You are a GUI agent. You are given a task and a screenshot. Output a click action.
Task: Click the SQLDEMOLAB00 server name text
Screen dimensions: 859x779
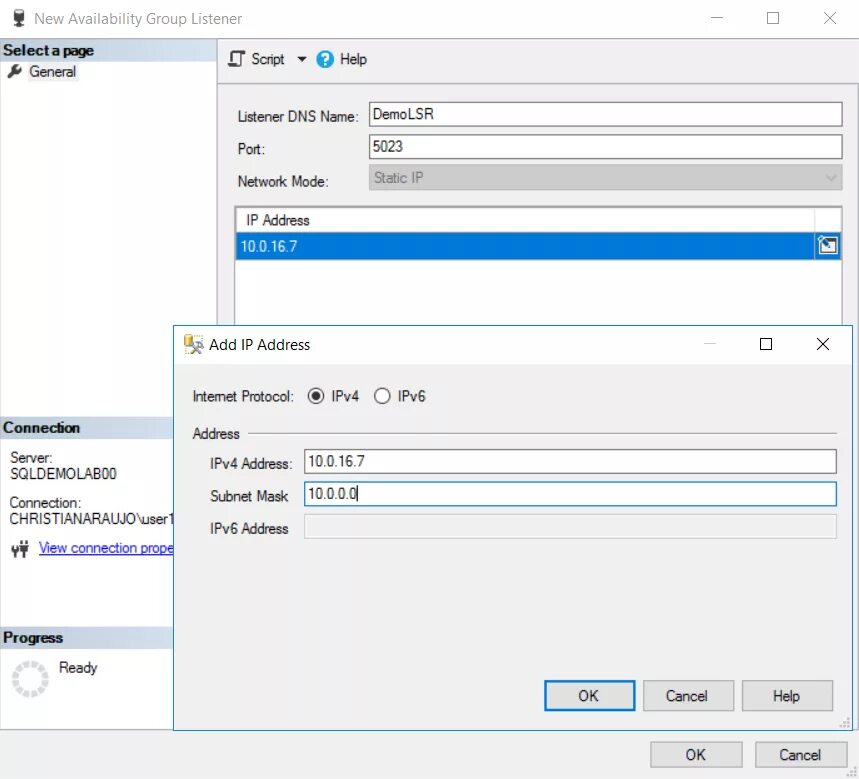[x=63, y=474]
